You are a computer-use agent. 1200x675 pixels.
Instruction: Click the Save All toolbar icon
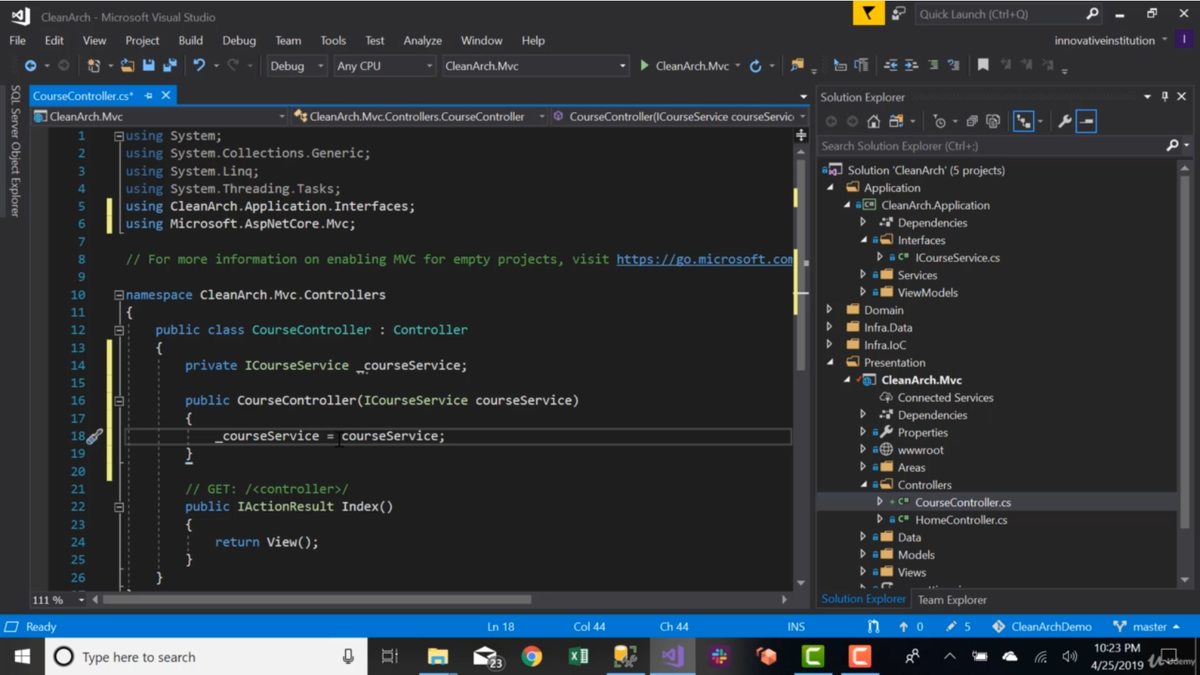[x=169, y=66]
